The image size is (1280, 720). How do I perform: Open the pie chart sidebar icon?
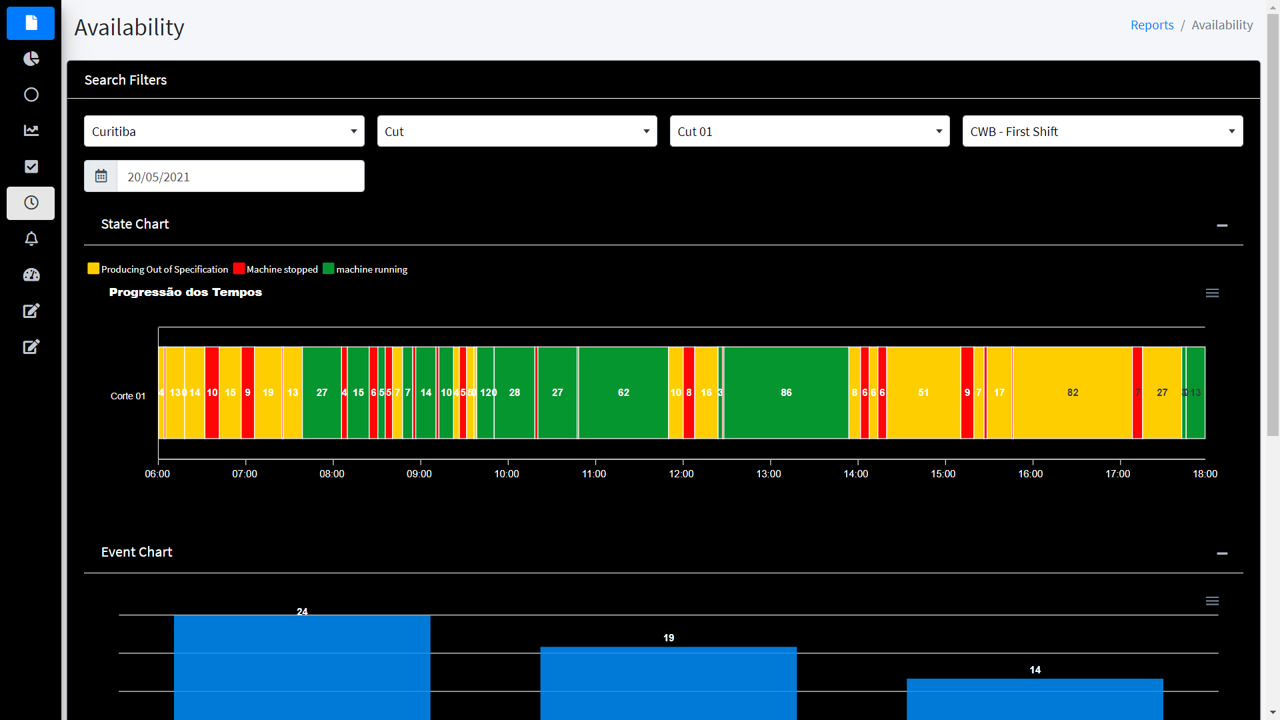(x=31, y=59)
